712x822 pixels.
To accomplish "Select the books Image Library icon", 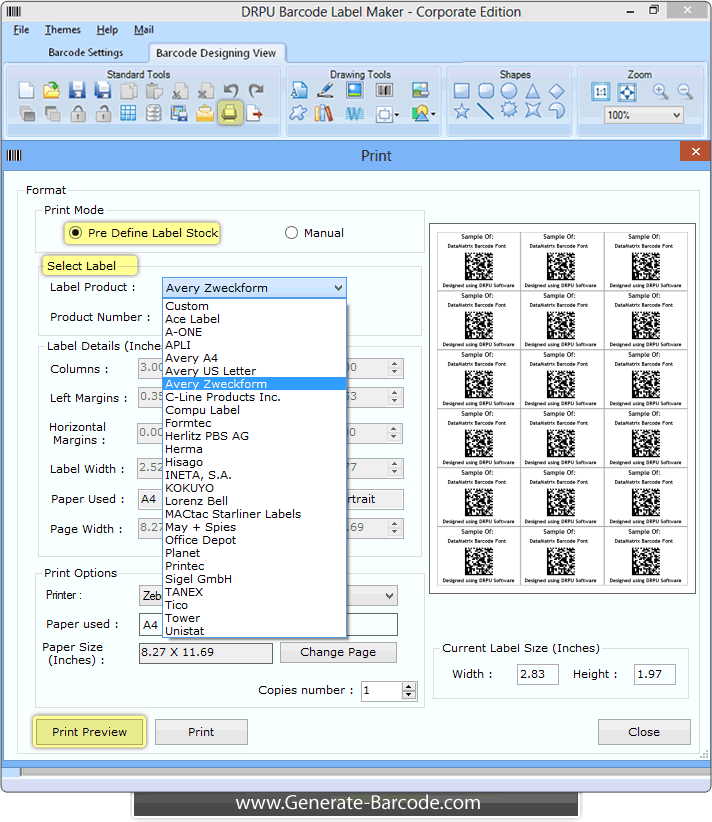I will 324,113.
